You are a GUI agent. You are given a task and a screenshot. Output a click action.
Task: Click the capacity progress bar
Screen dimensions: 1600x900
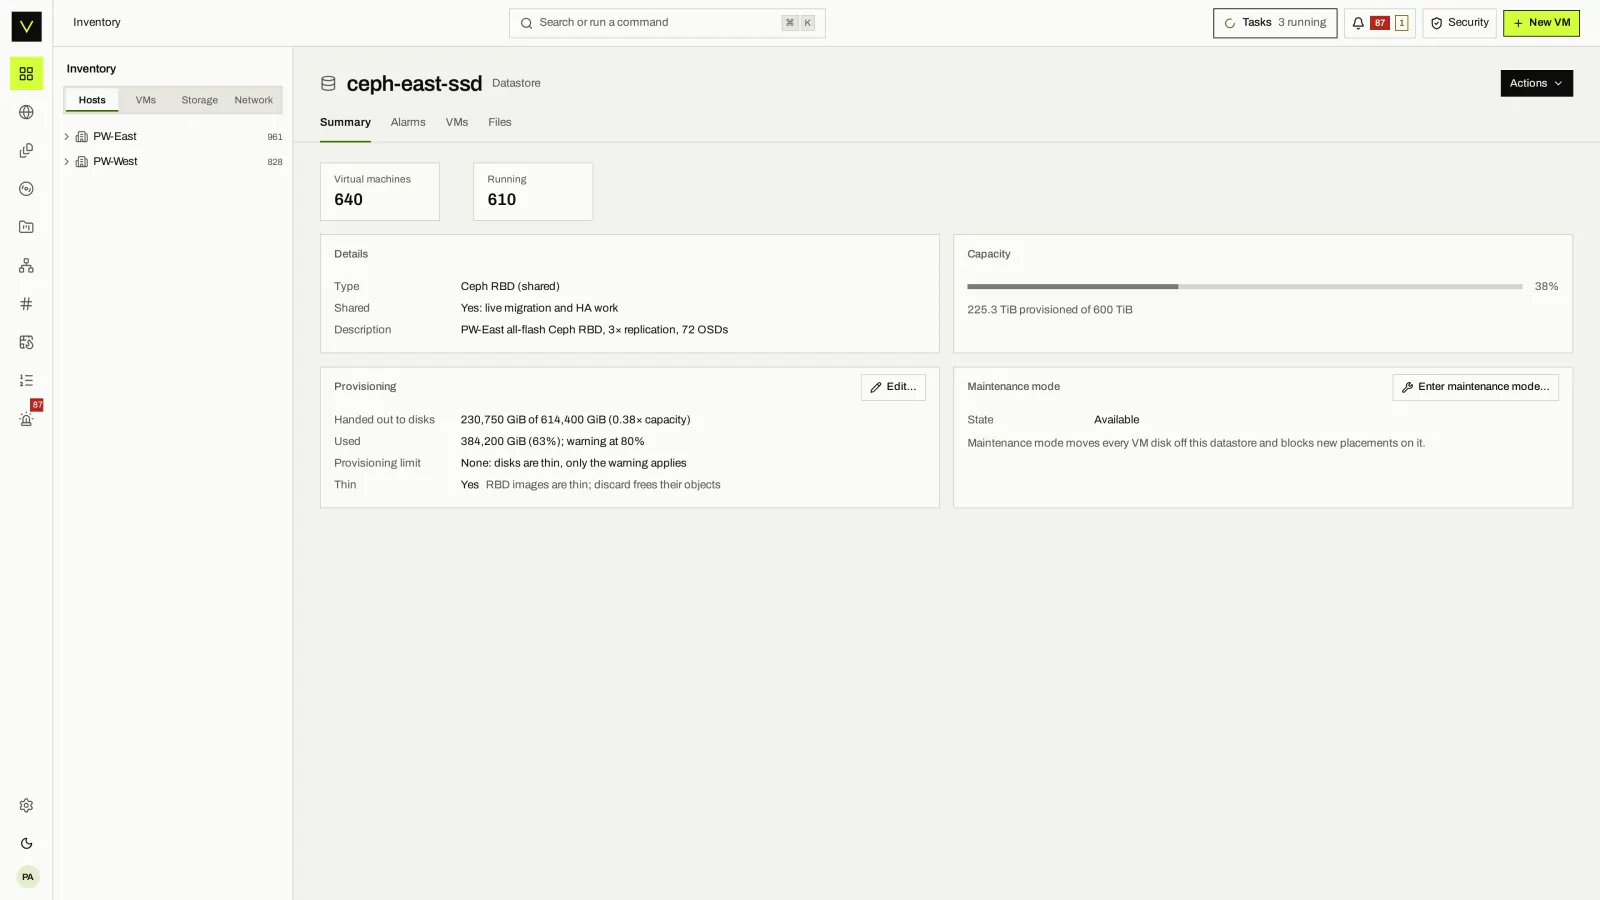1244,287
